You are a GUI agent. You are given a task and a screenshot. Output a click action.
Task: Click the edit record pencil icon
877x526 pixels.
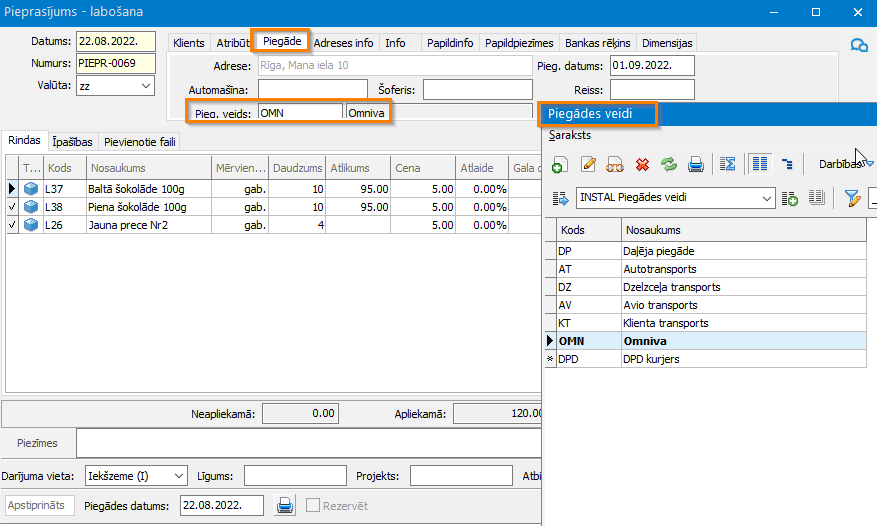click(589, 164)
